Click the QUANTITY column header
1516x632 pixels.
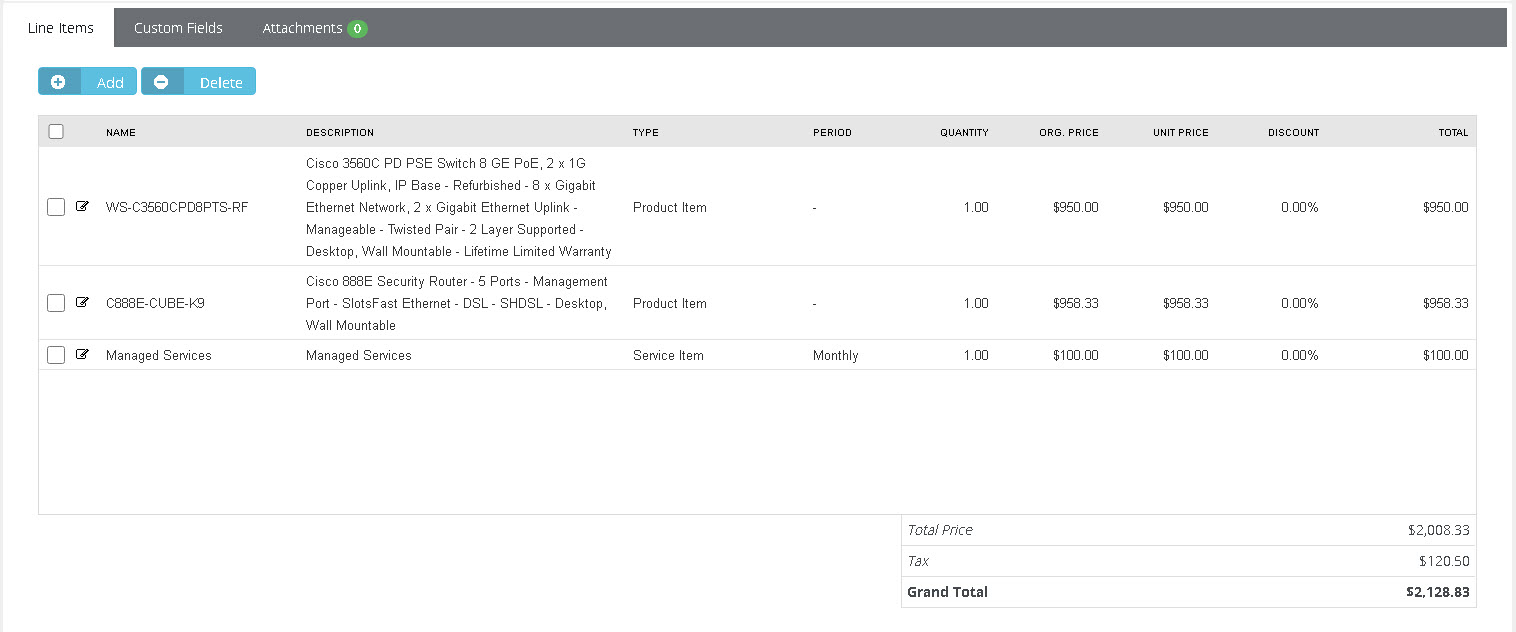963,132
